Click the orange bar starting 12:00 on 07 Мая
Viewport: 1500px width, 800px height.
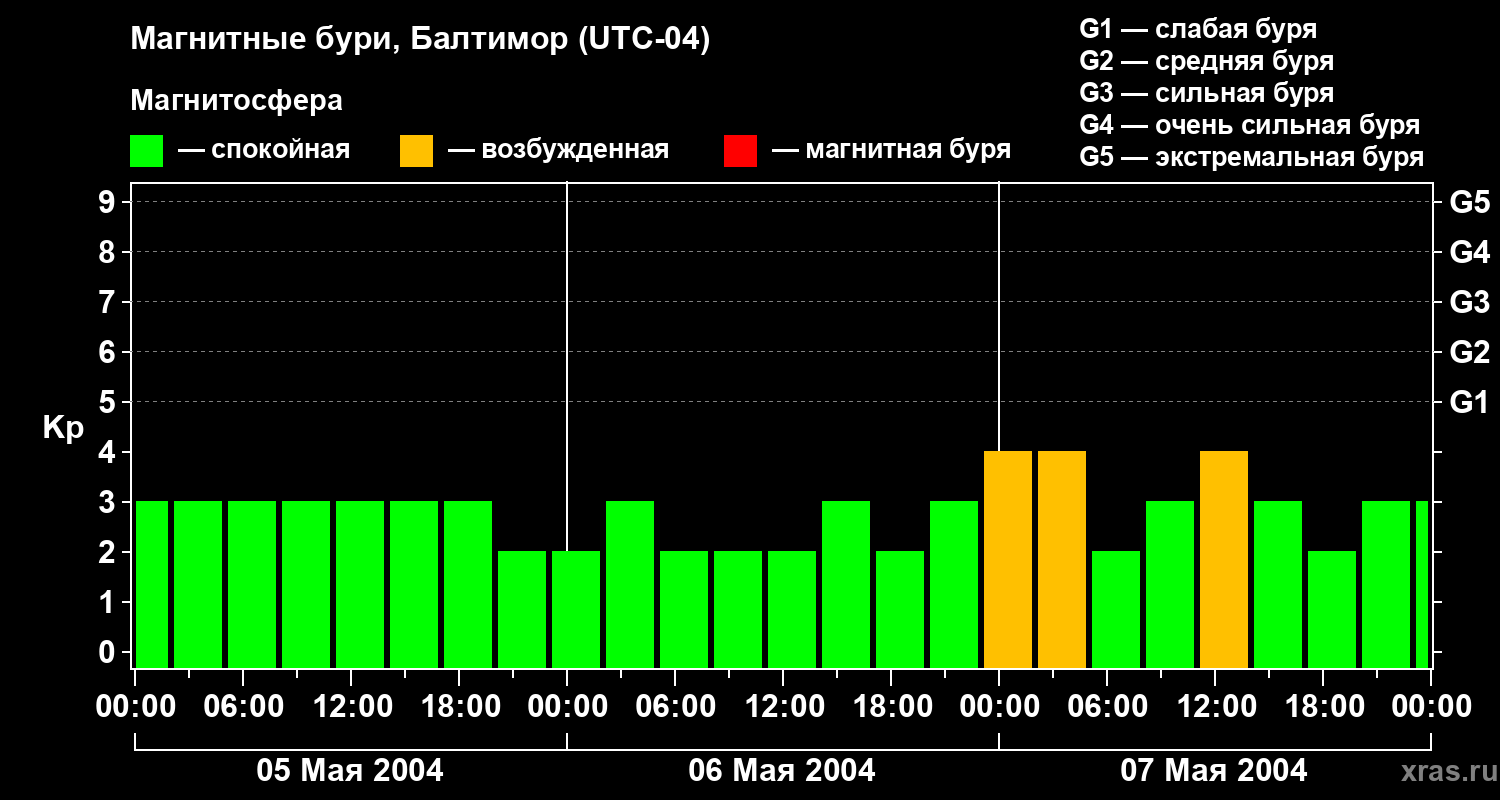[1224, 560]
